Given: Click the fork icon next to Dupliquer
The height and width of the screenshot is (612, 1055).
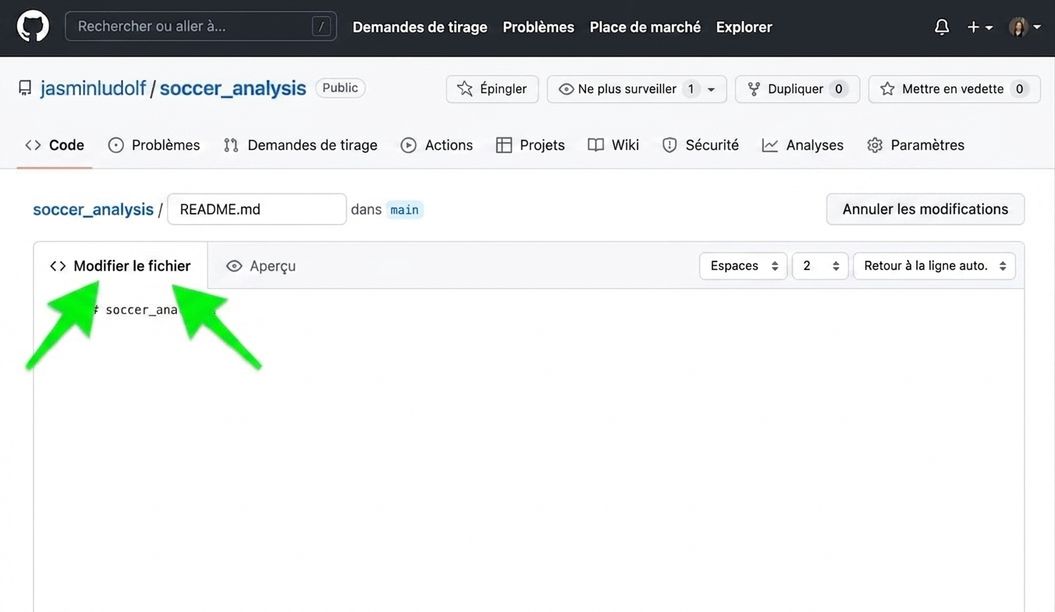Looking at the screenshot, I should pyautogui.click(x=754, y=89).
